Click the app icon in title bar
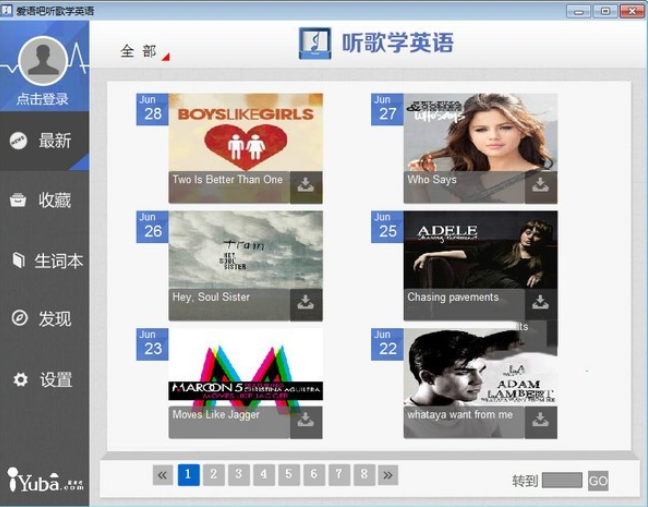This screenshot has width=648, height=507. coord(7,10)
